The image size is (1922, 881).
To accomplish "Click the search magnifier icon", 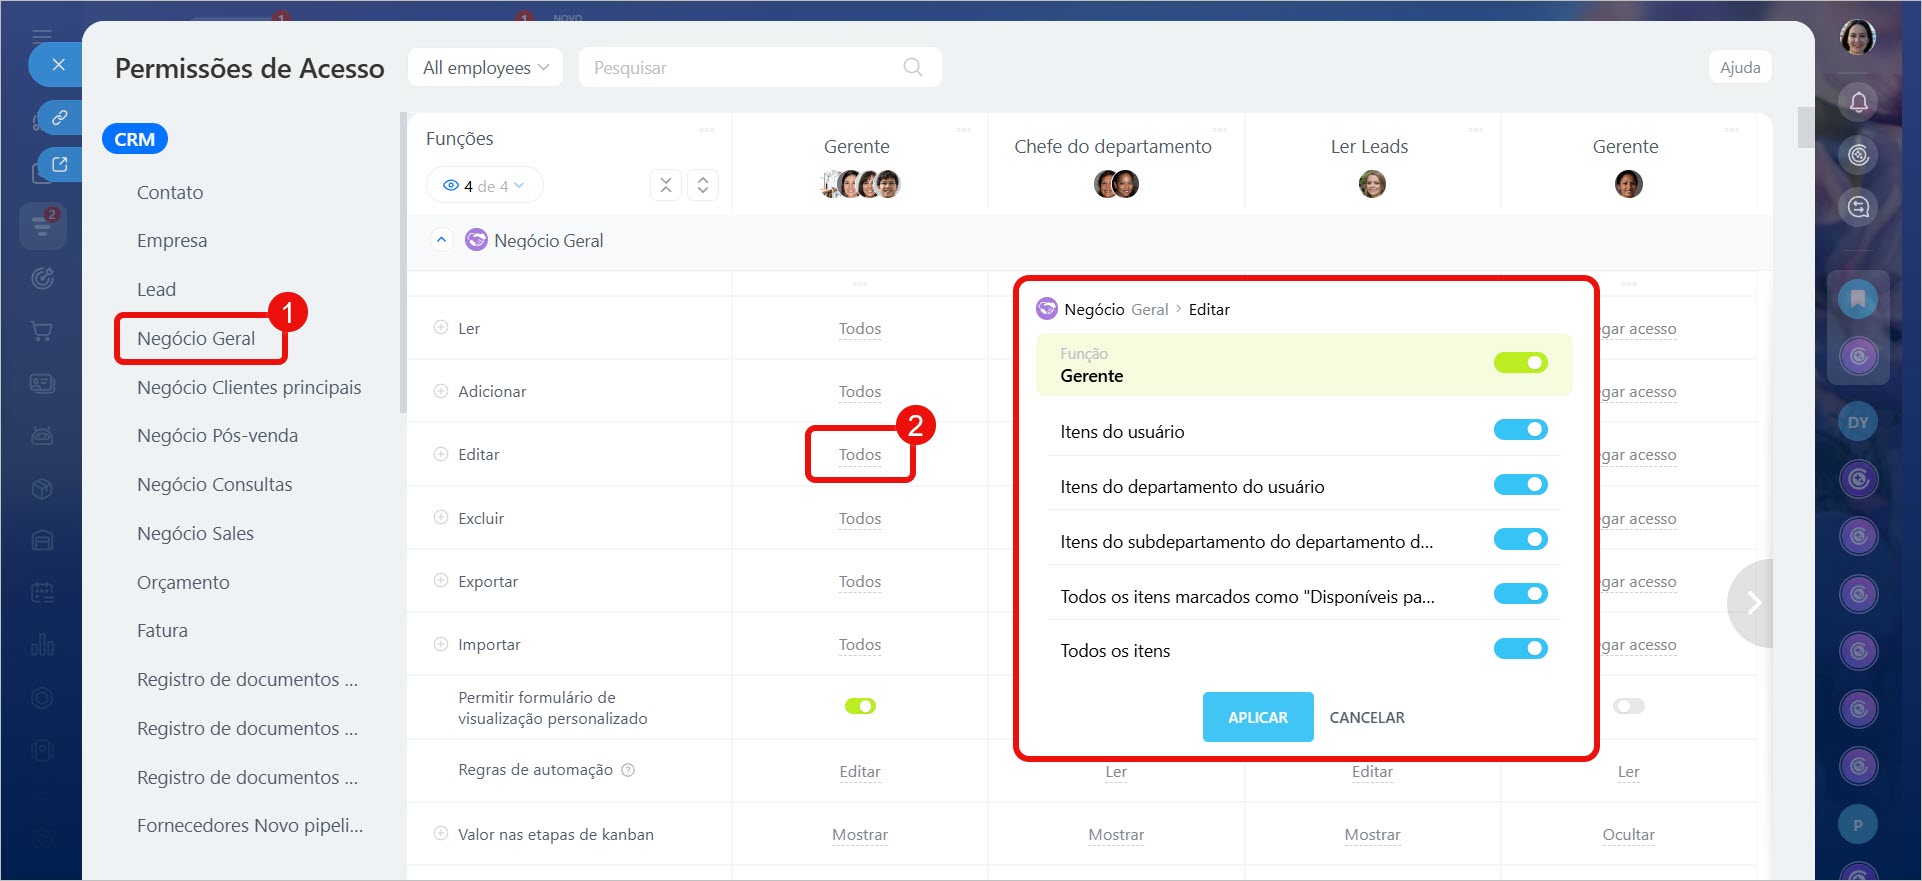I will pyautogui.click(x=912, y=67).
